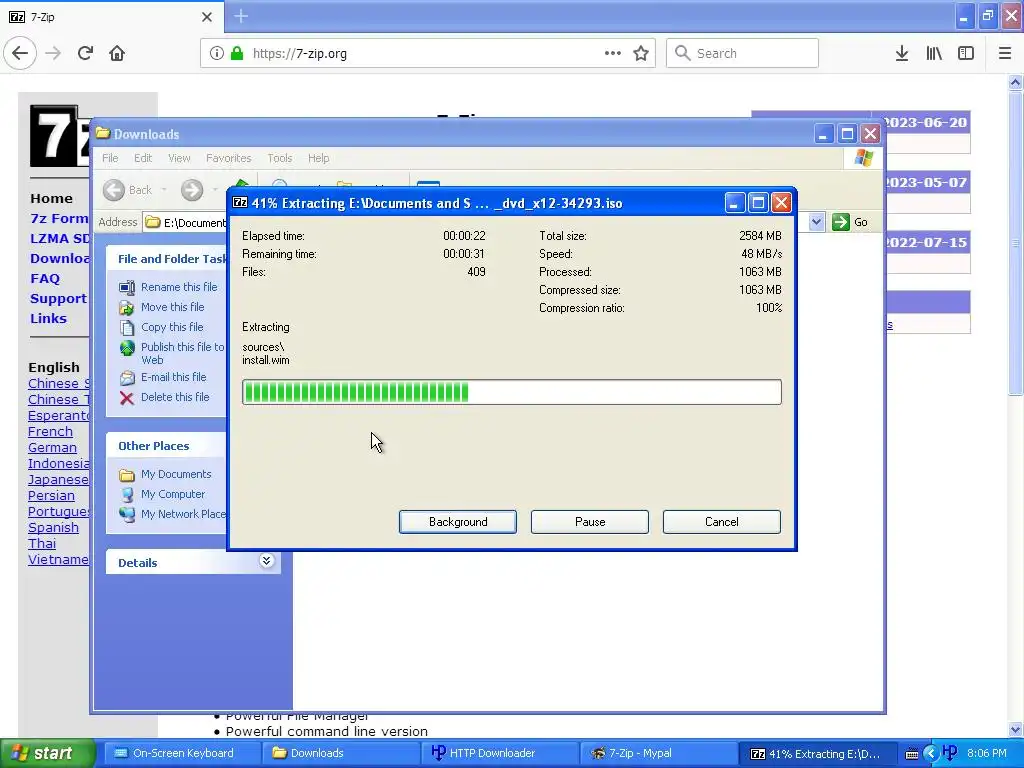Open browser home page
The height and width of the screenshot is (768, 1024).
(117, 53)
